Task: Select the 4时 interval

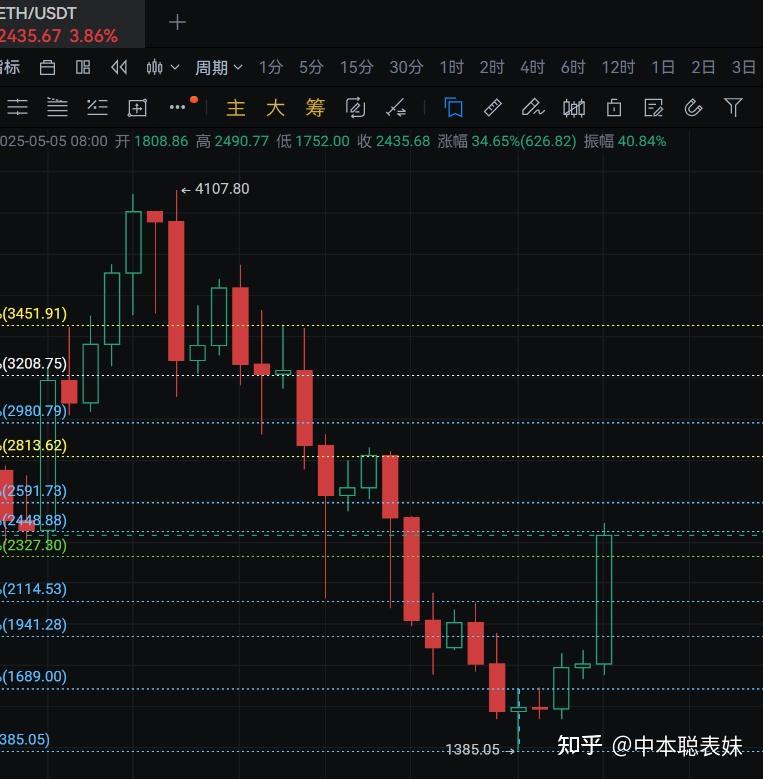Action: [x=532, y=67]
